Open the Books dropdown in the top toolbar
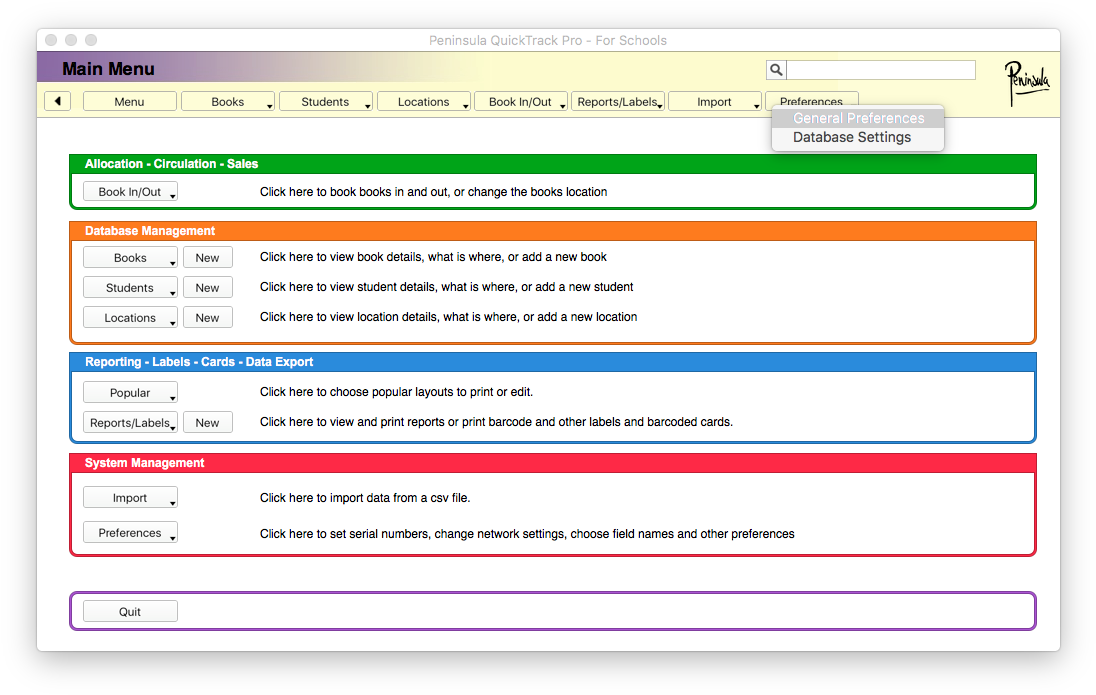 (228, 101)
